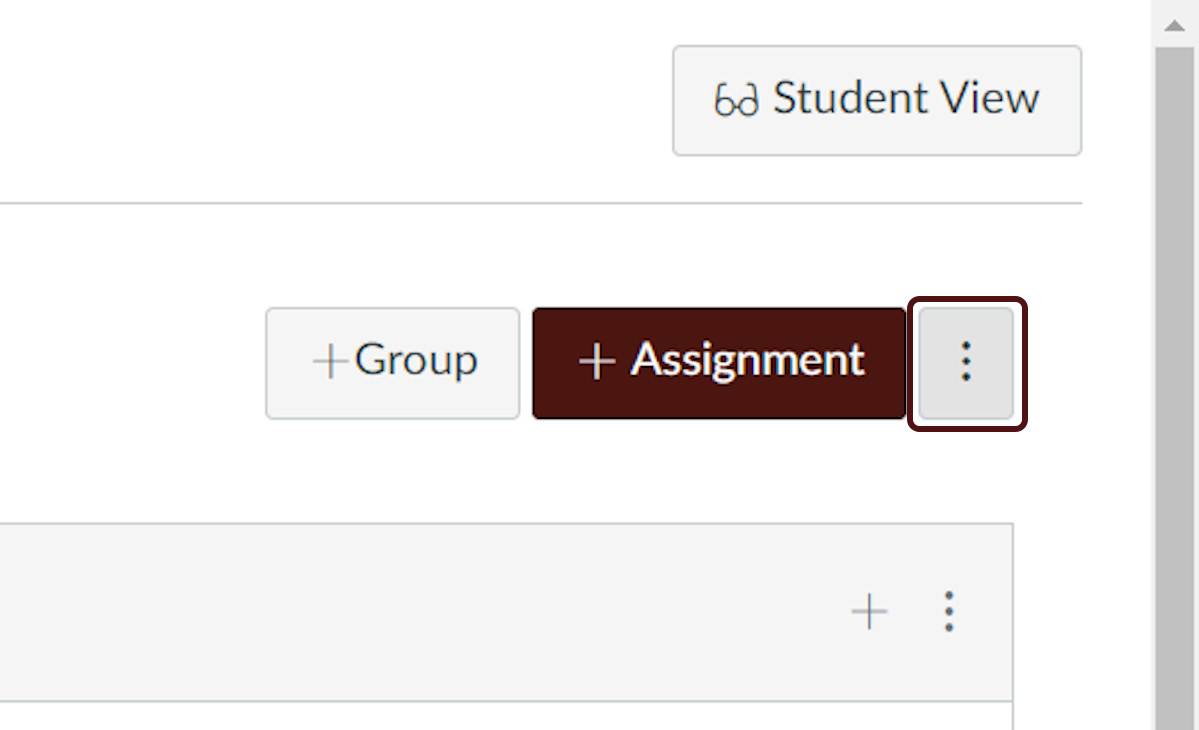Click the "Group" text label

416,360
